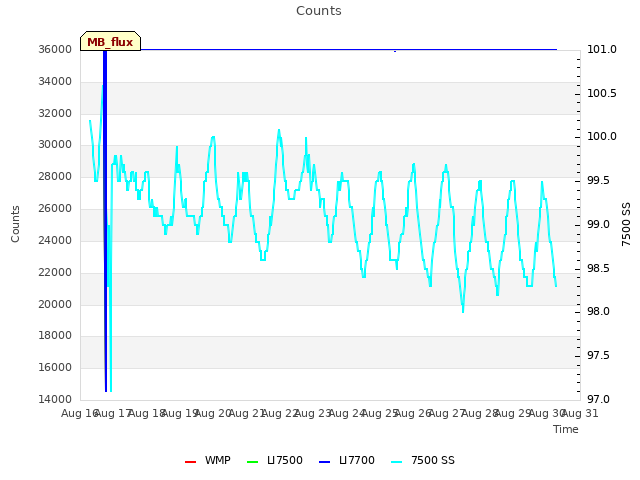This screenshot has width=640, height=480.
Task: Click the left axis label Counts
Action: (x=15, y=224)
